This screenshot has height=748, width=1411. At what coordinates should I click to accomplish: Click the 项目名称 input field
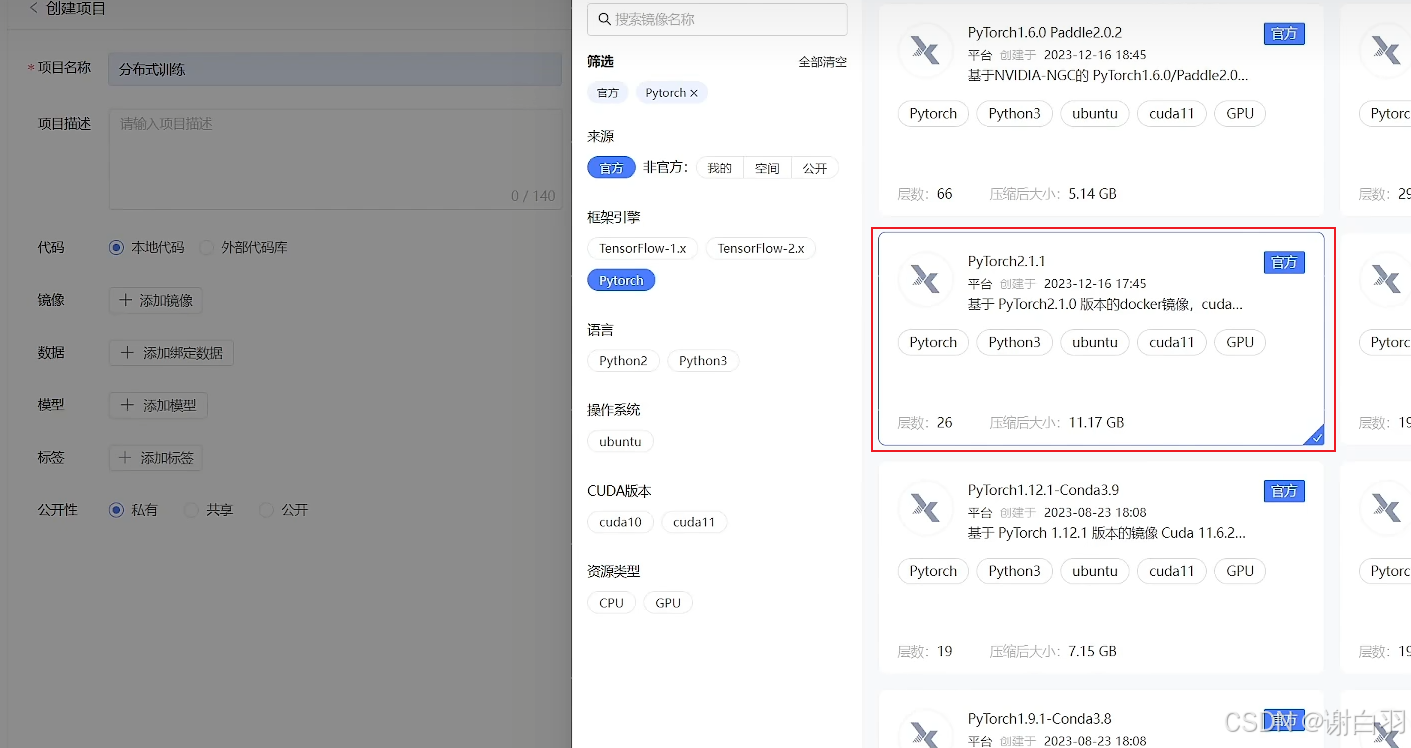335,69
